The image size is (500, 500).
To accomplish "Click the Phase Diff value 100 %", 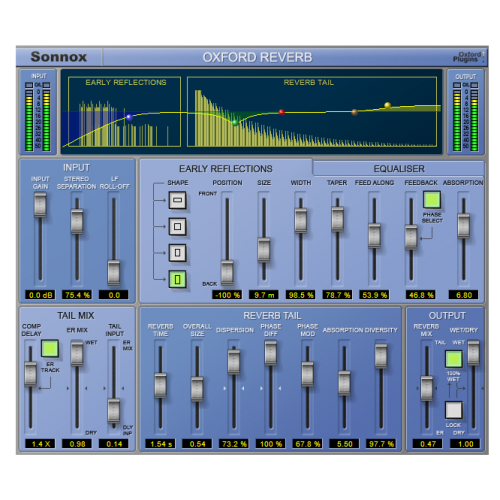I will pyautogui.click(x=270, y=444).
